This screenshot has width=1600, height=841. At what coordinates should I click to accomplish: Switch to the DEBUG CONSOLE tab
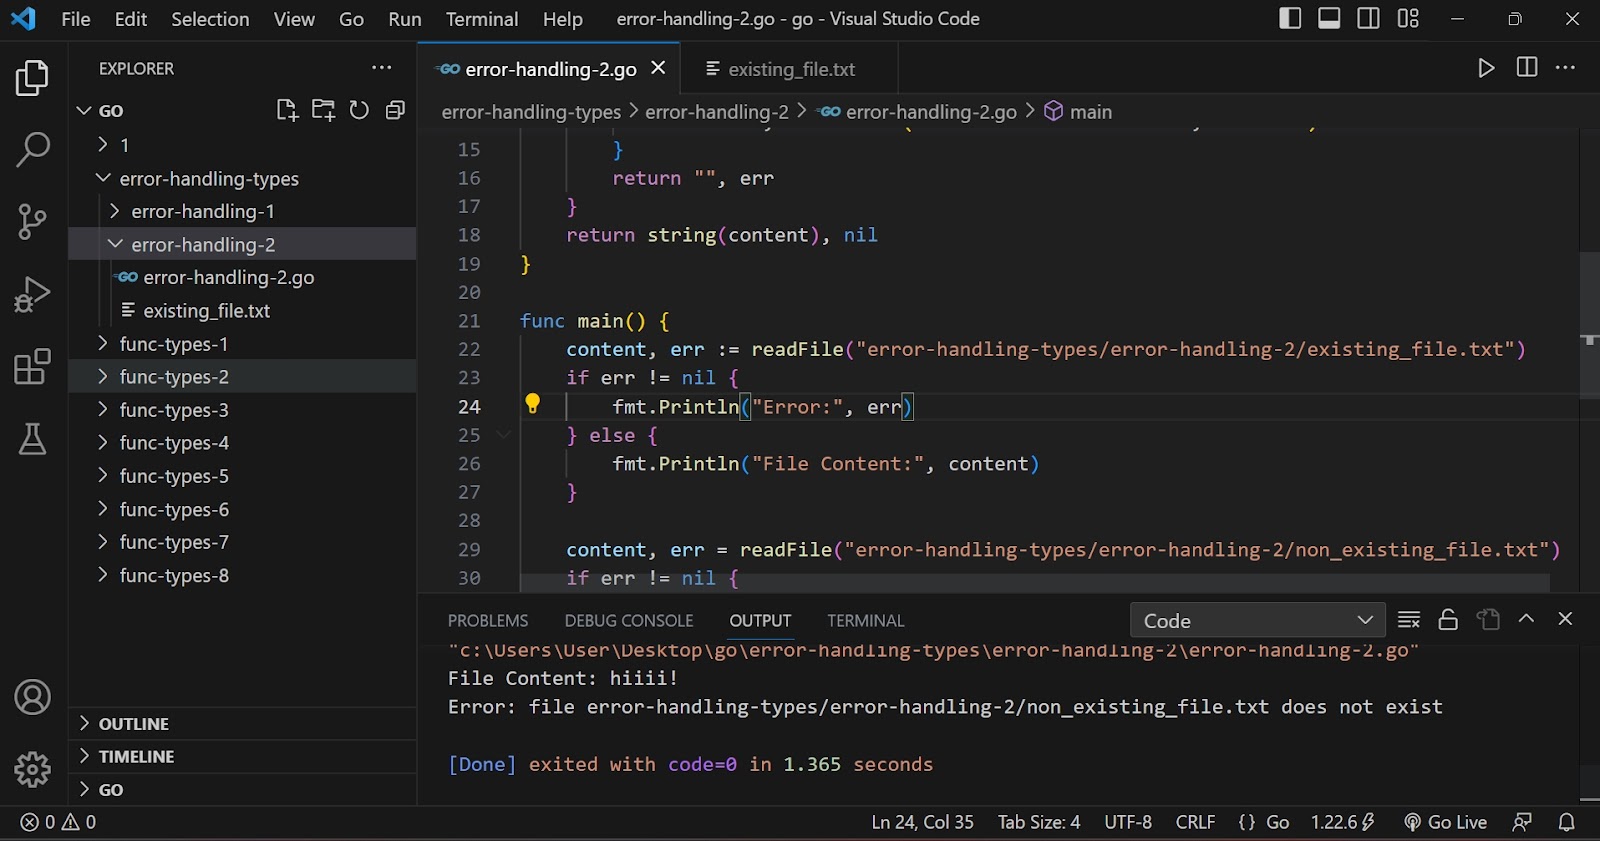tap(629, 620)
